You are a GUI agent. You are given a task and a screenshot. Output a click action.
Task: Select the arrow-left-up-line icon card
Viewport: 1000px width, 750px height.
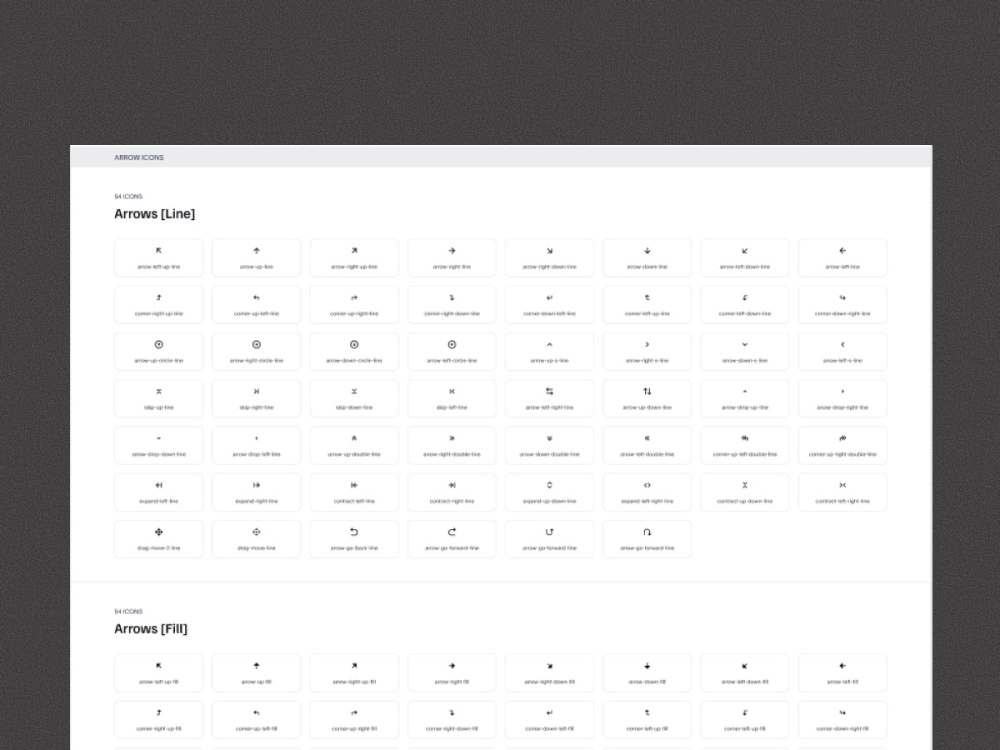tap(159, 258)
